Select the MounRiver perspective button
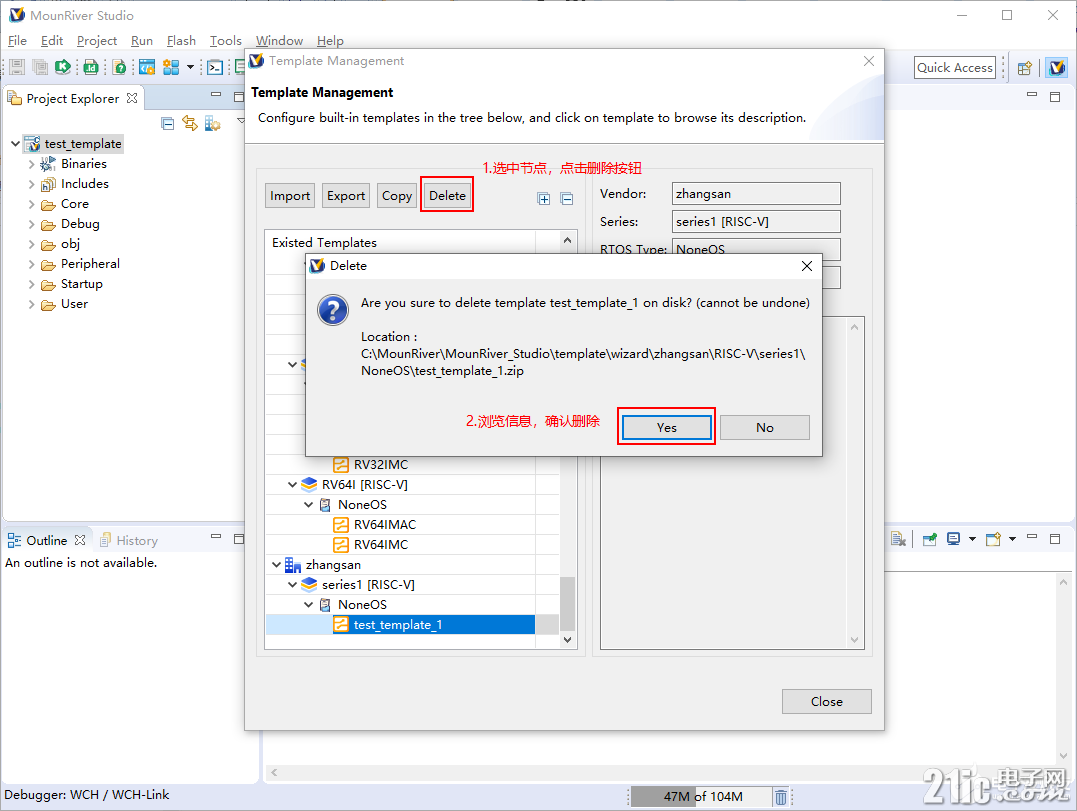Screen dimensions: 1077x811 (1057, 67)
